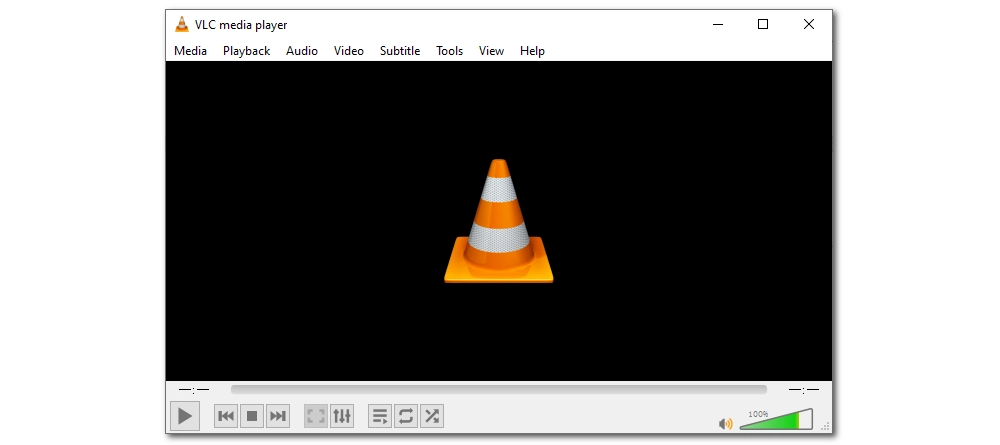Click the large VLC cone in the video area
Viewport: 1000px width, 445px height.
[x=499, y=221]
